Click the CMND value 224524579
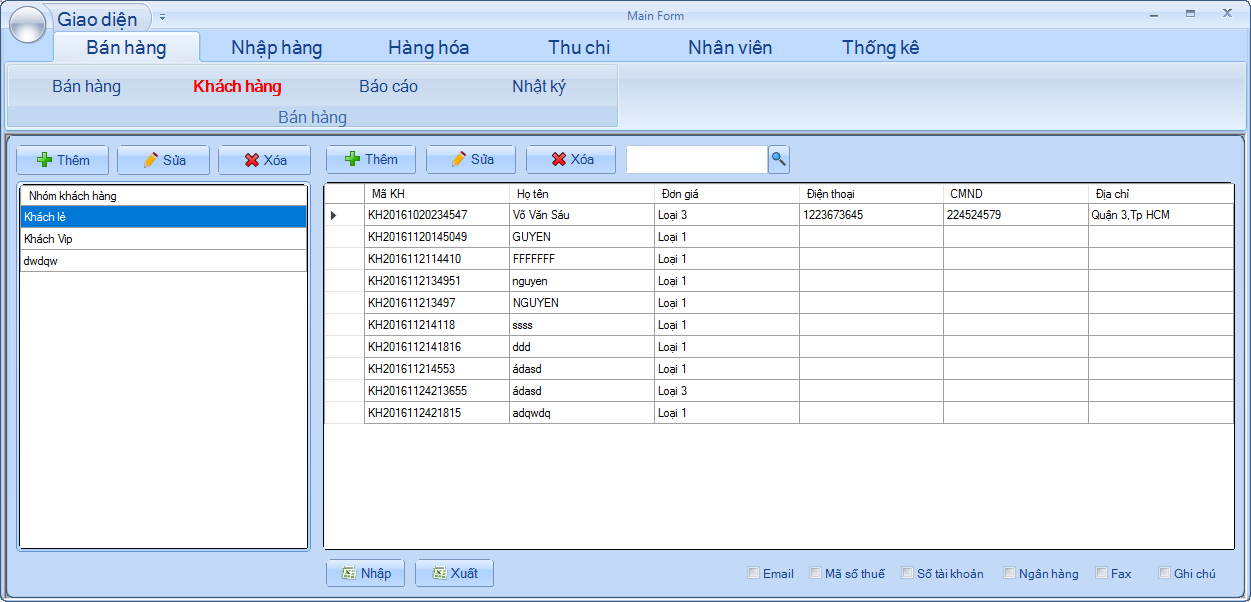The height and width of the screenshot is (602, 1251). [x=1016, y=215]
